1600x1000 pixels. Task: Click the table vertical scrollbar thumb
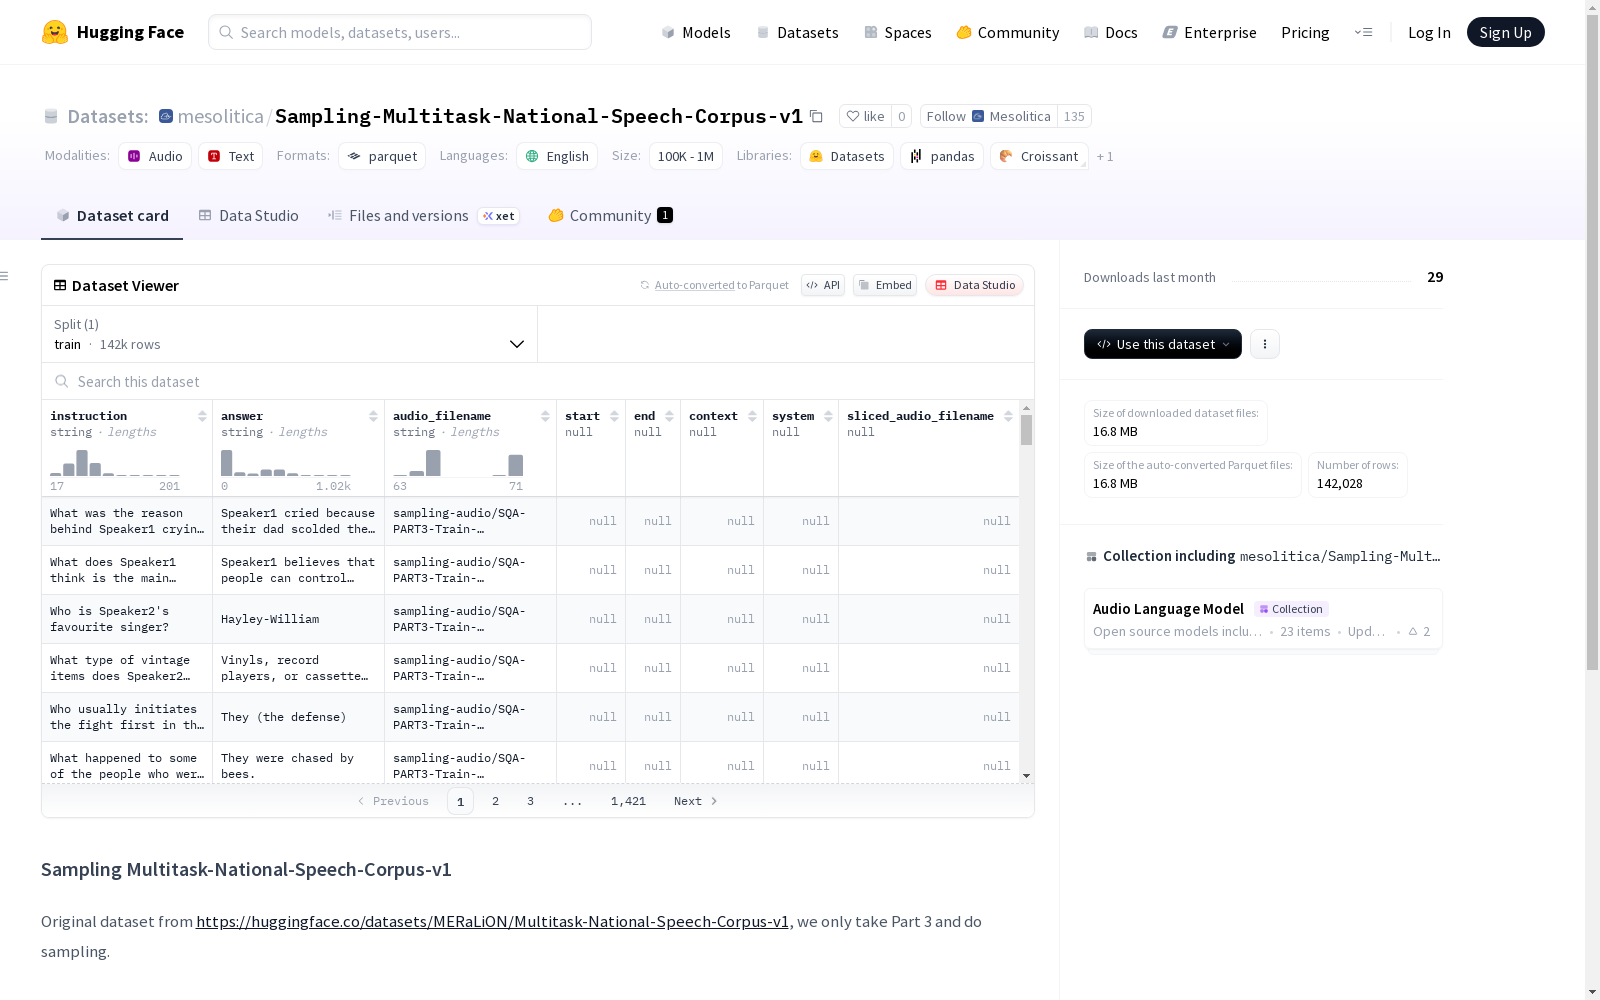pyautogui.click(x=1026, y=430)
